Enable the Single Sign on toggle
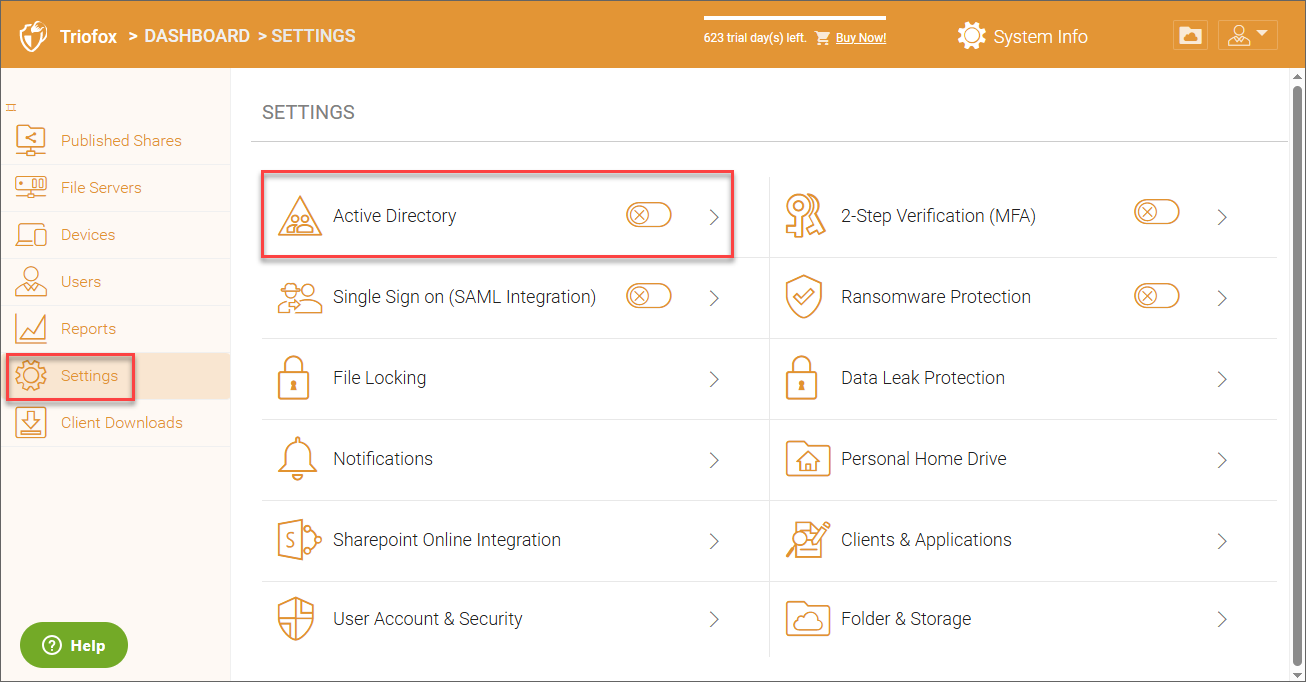 pyautogui.click(x=649, y=296)
